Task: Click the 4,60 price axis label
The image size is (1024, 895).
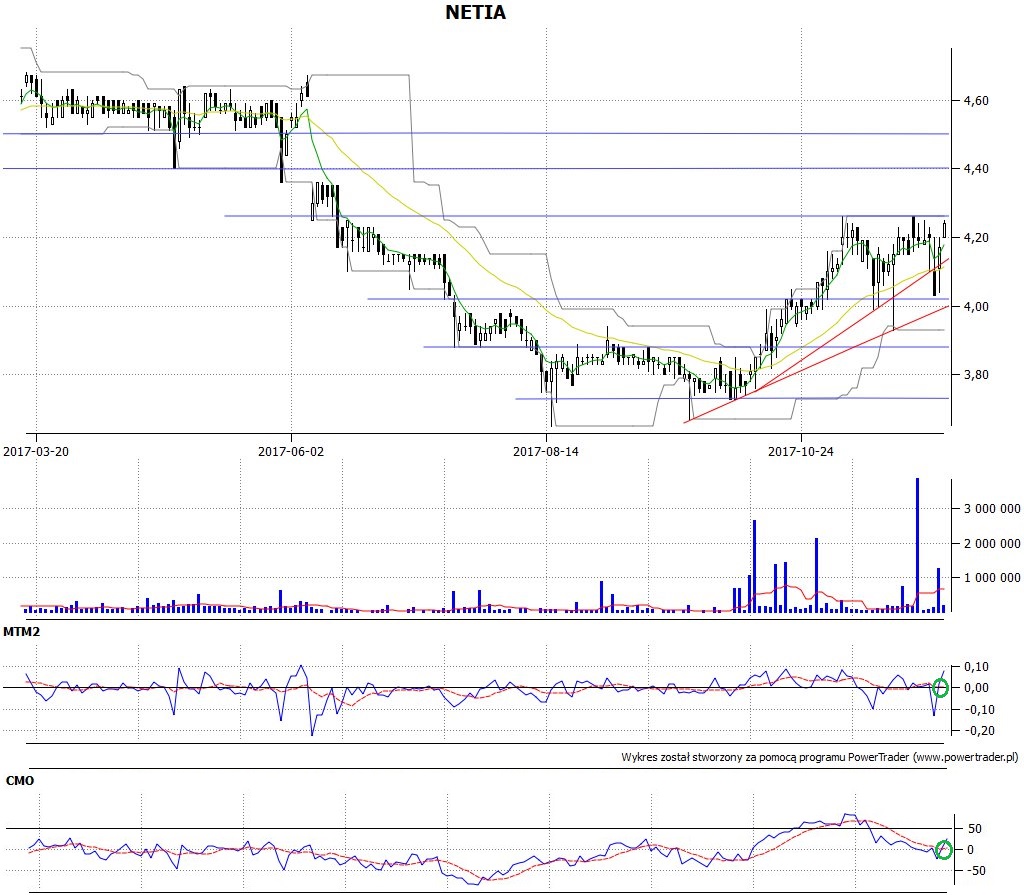Action: pos(976,101)
